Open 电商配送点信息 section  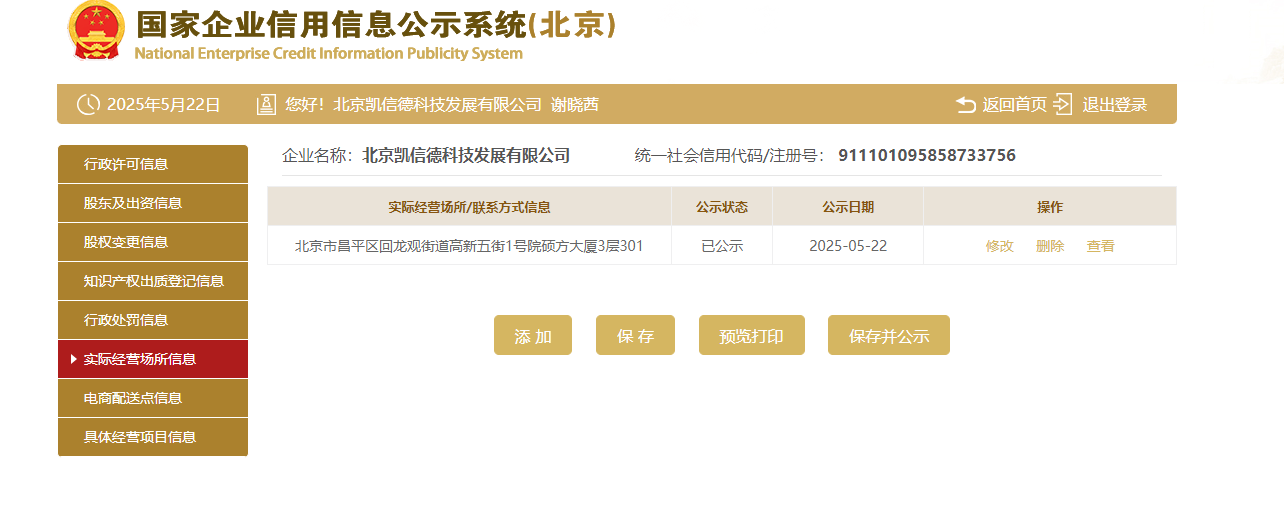click(x=153, y=398)
